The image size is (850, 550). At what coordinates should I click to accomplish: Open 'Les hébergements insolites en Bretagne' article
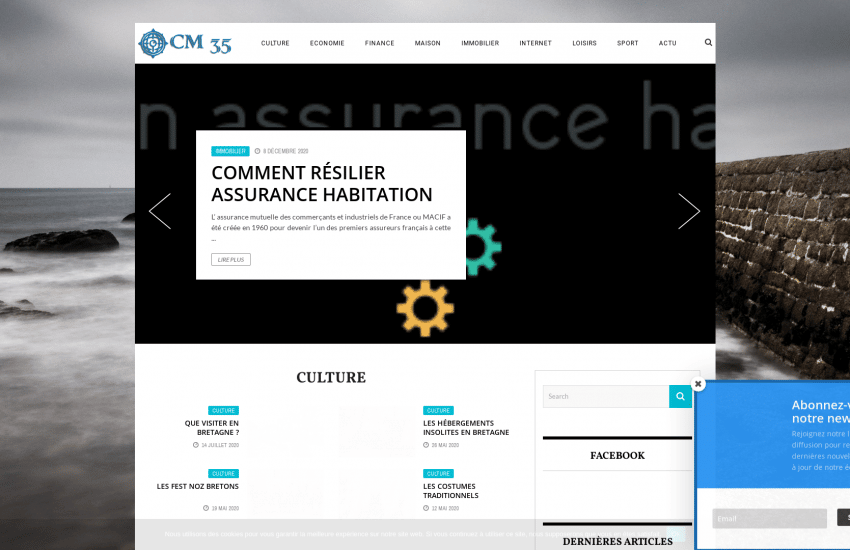coord(466,428)
